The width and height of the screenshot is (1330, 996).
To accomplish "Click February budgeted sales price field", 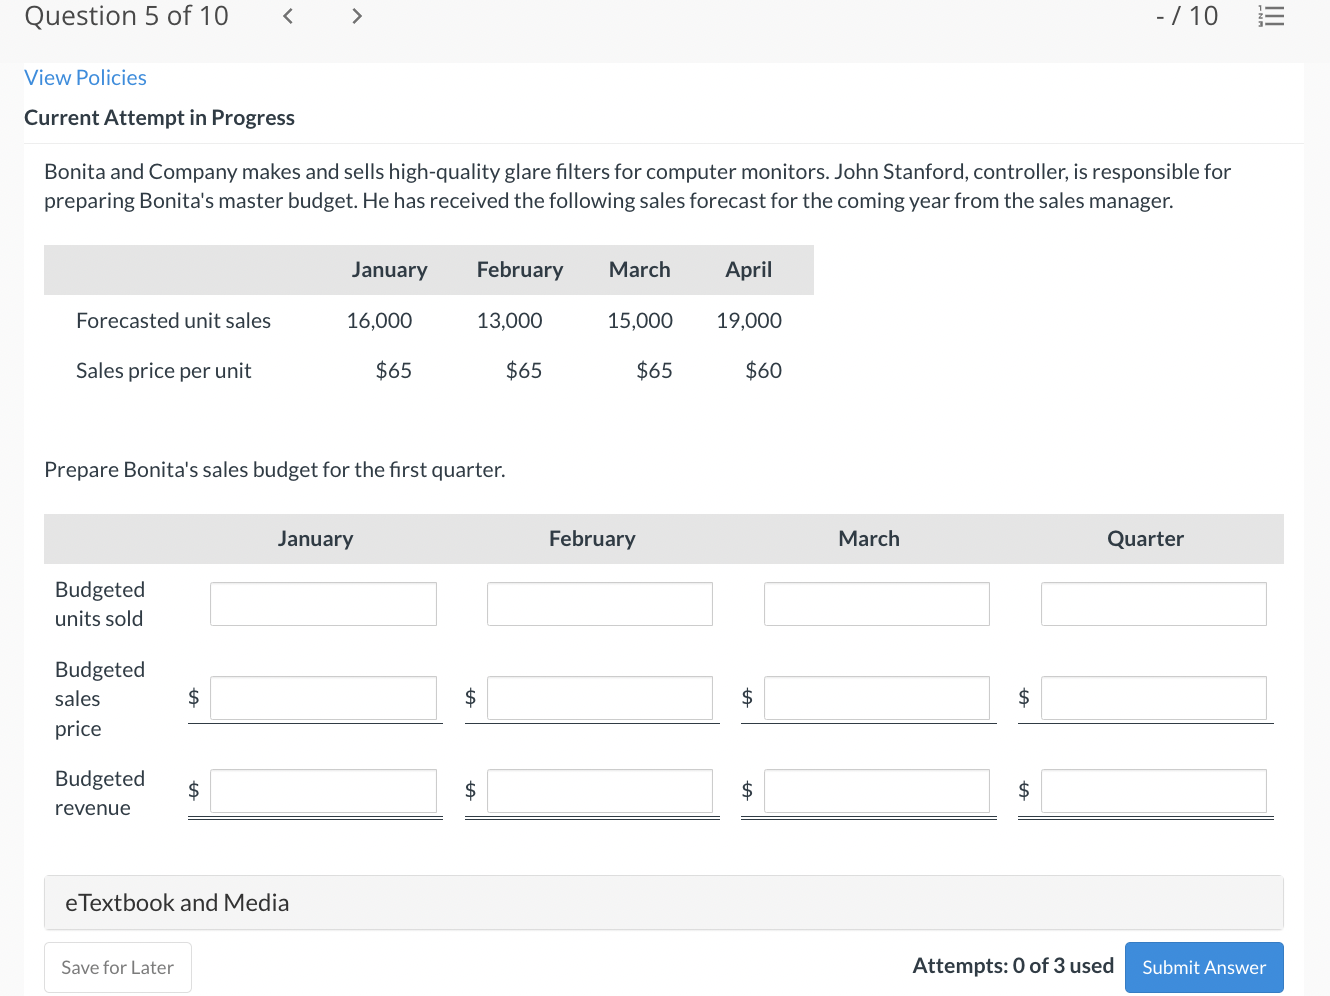I will click(x=600, y=698).
